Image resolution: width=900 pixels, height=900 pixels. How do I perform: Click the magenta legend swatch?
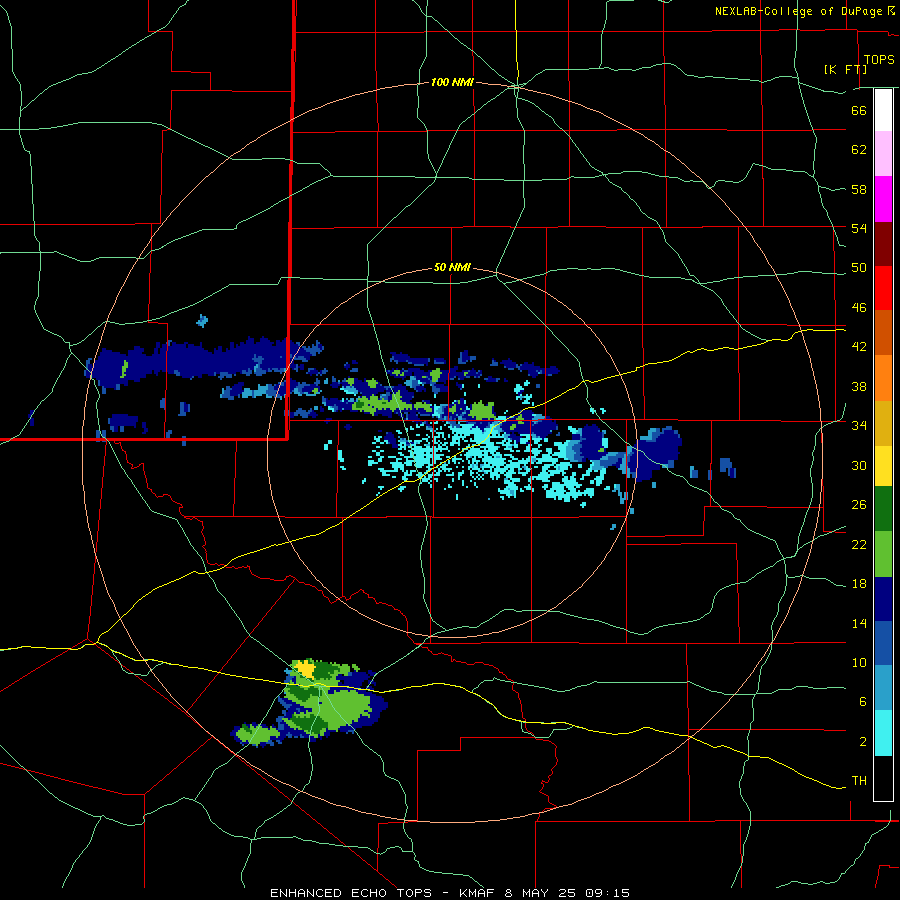[883, 199]
